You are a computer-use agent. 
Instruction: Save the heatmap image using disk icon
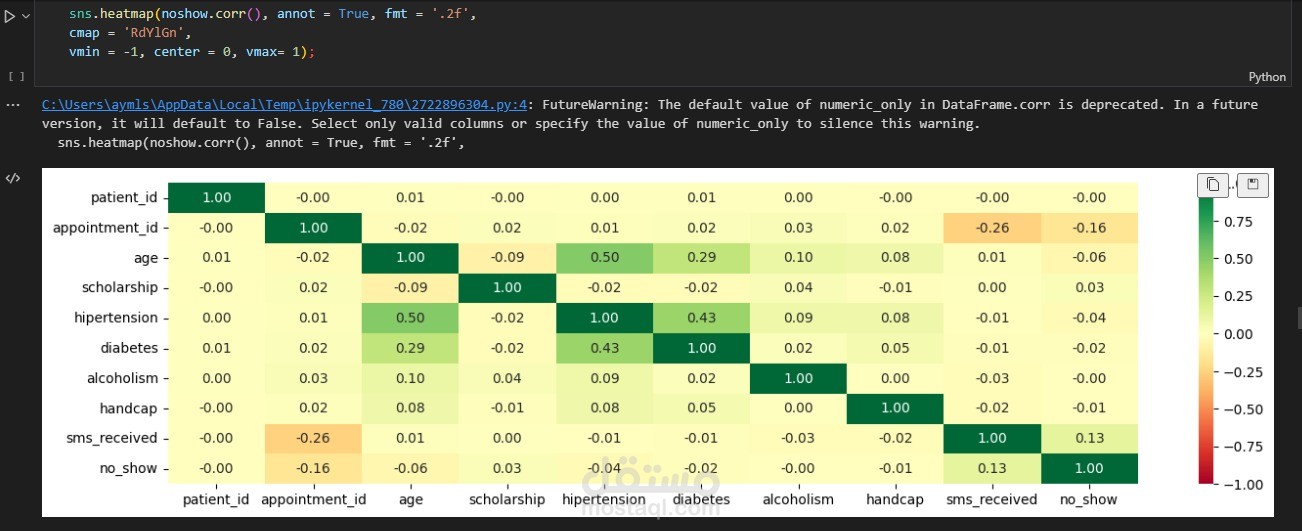tap(1253, 184)
